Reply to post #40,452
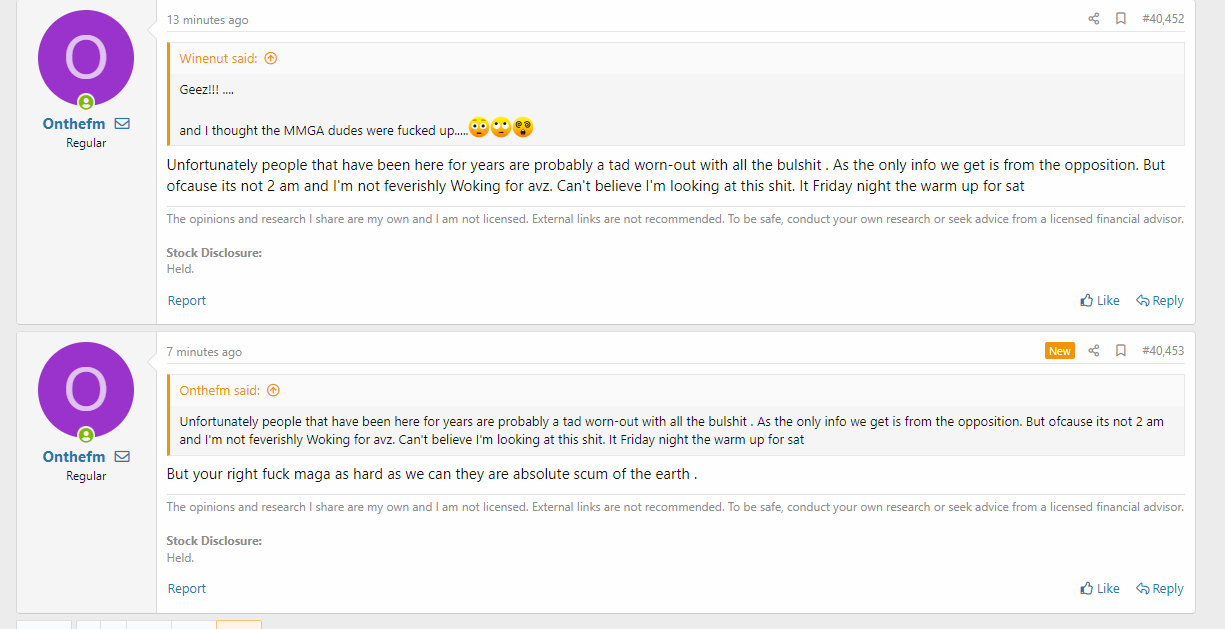 1160,301
